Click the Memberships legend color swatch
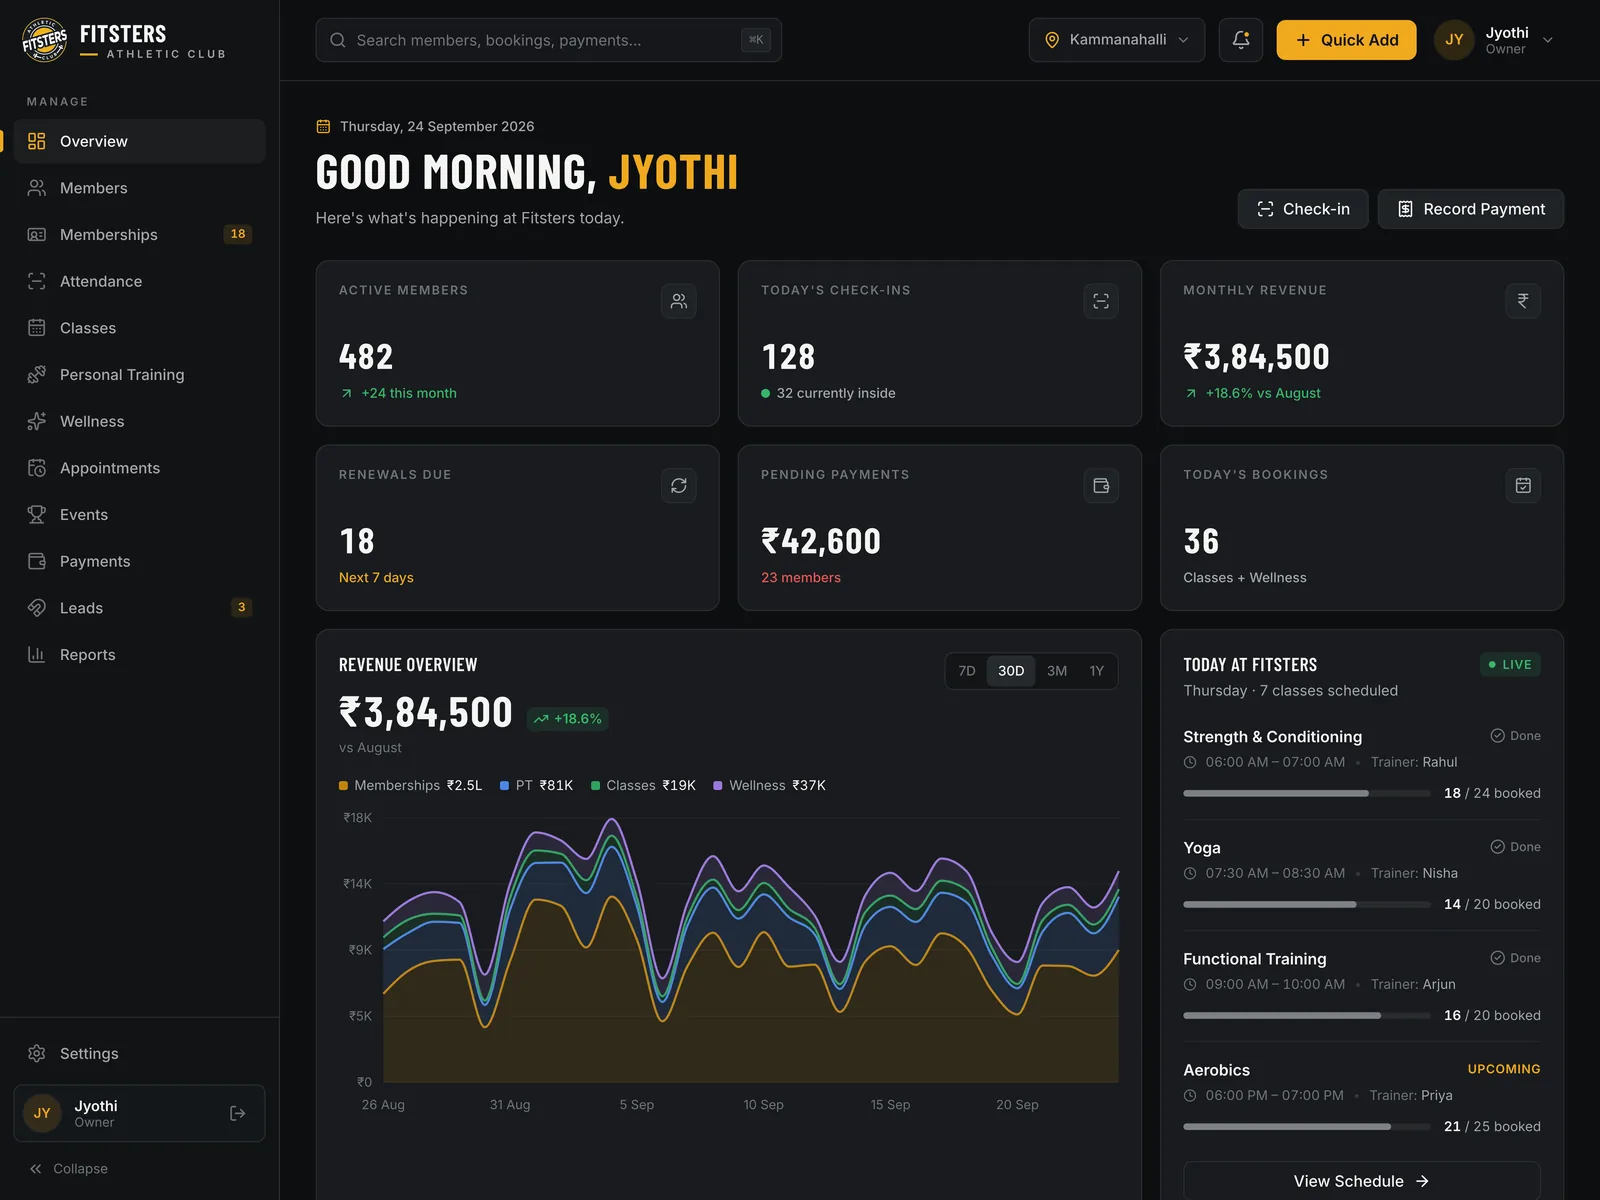Viewport: 1600px width, 1200px height. 344,786
